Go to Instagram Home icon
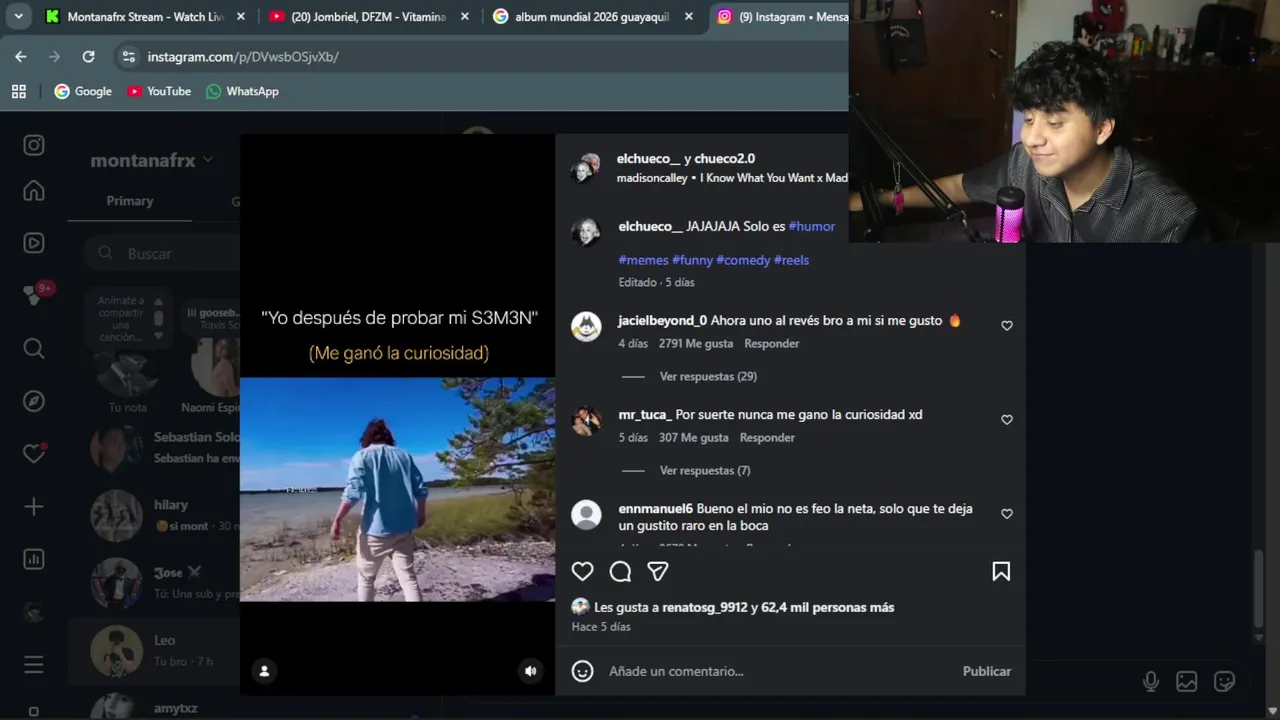The width and height of the screenshot is (1280, 720). 34,191
